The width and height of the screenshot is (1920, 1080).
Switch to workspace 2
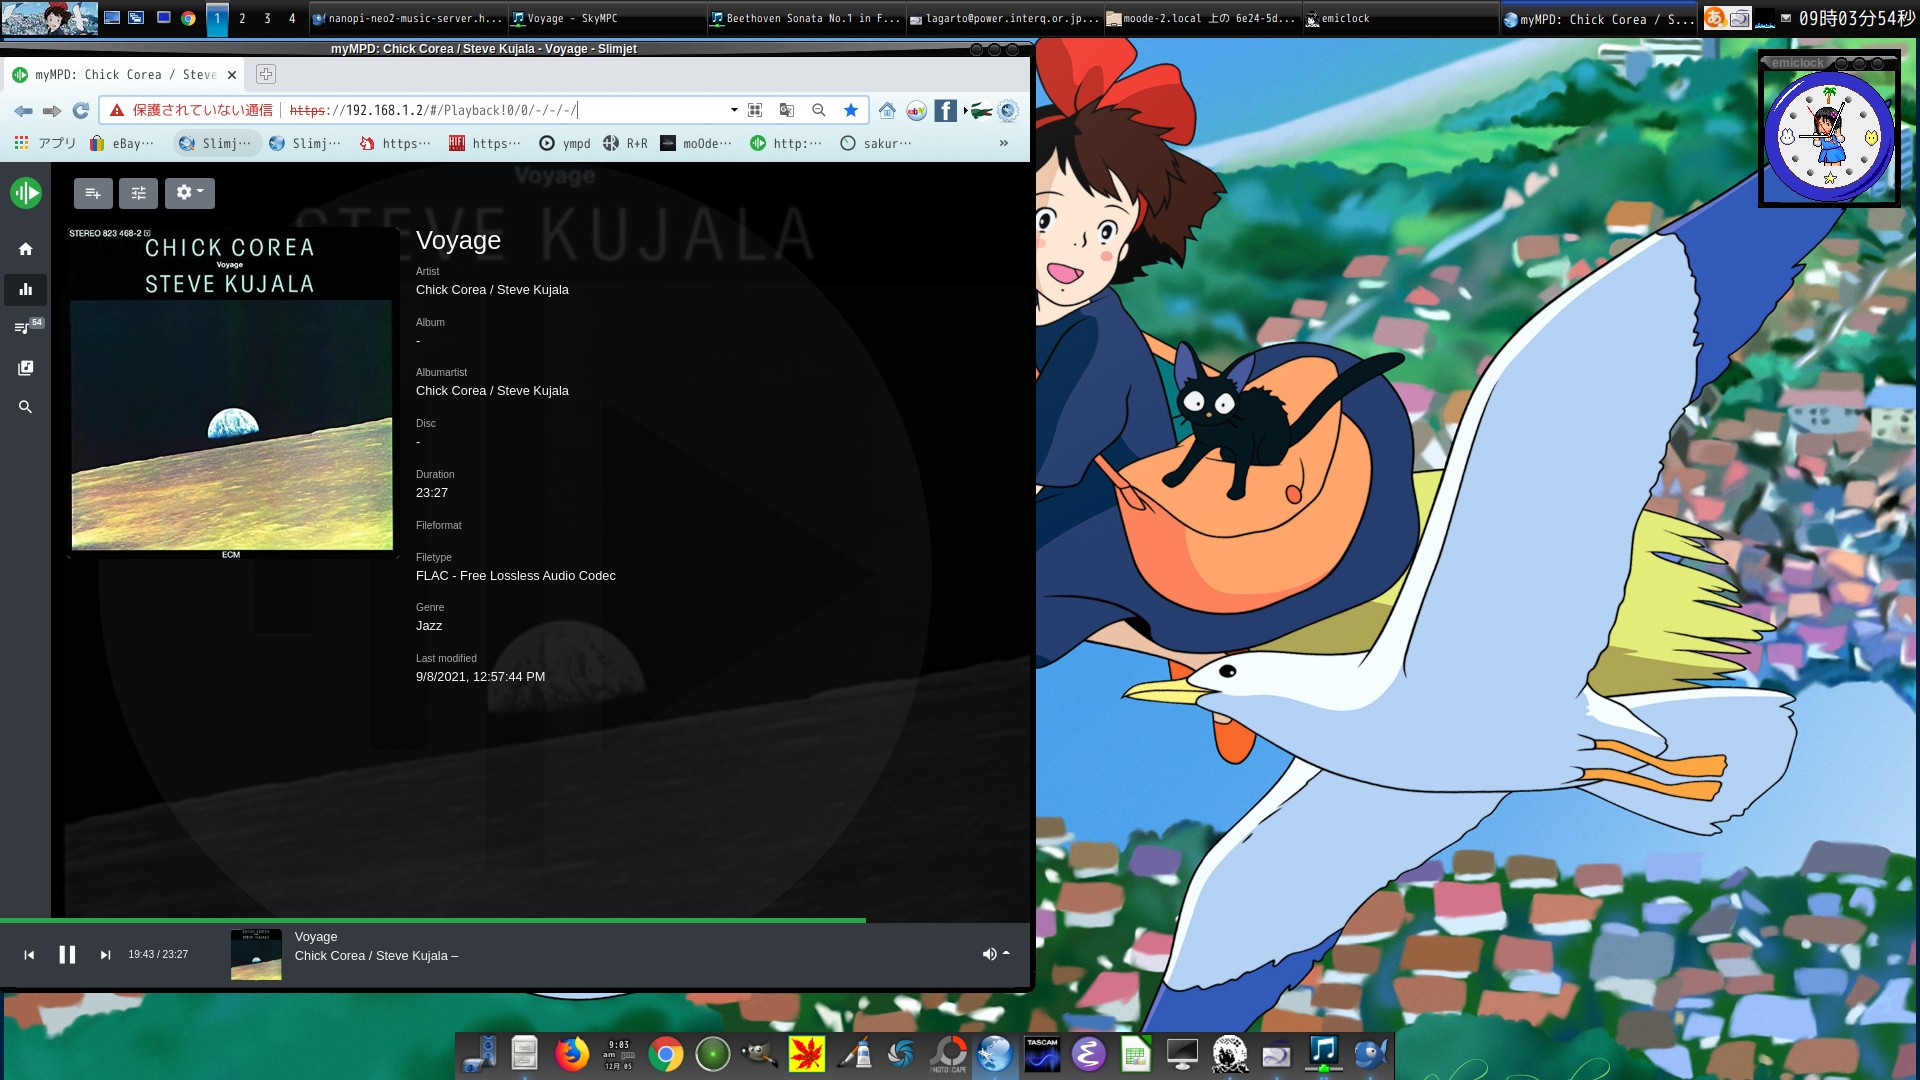point(242,18)
